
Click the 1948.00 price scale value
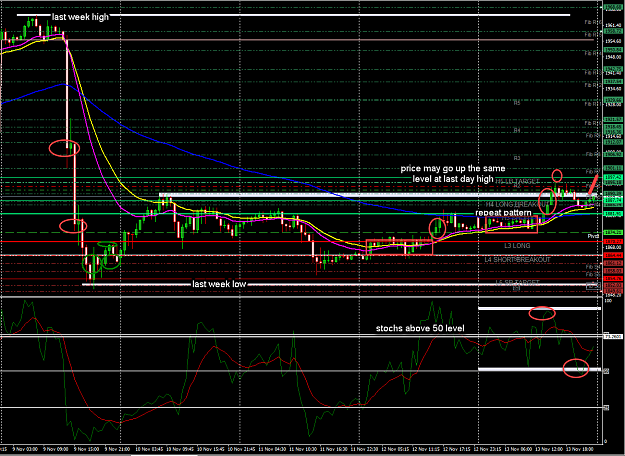(611, 57)
